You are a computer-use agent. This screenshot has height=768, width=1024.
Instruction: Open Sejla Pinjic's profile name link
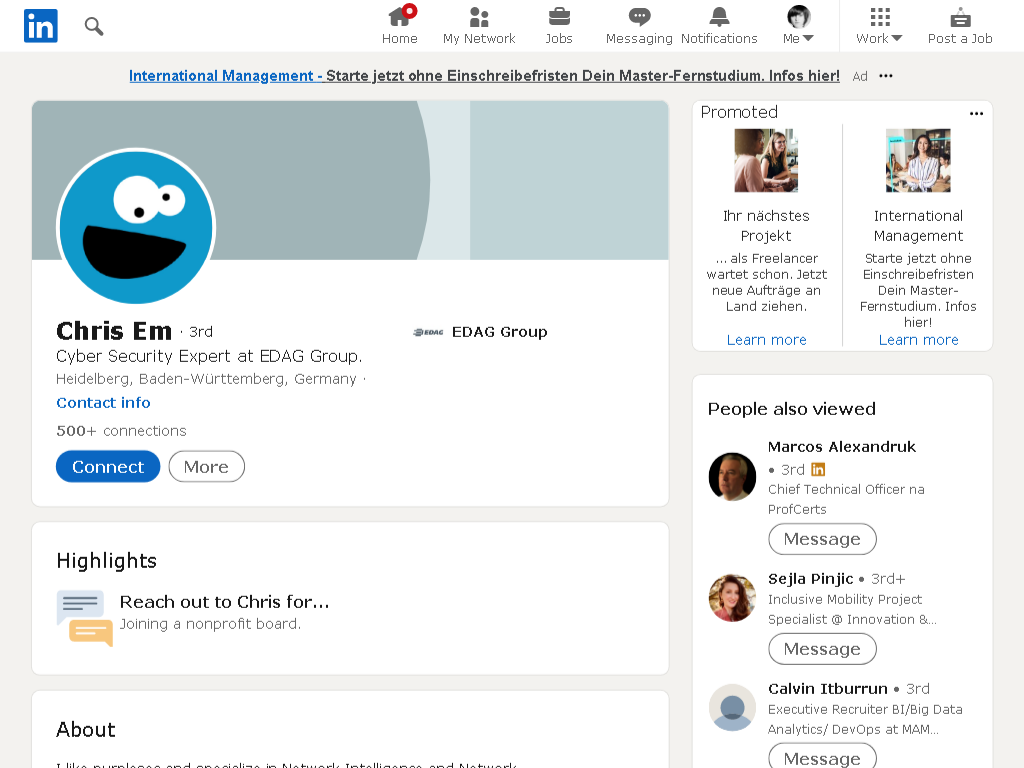(x=810, y=579)
